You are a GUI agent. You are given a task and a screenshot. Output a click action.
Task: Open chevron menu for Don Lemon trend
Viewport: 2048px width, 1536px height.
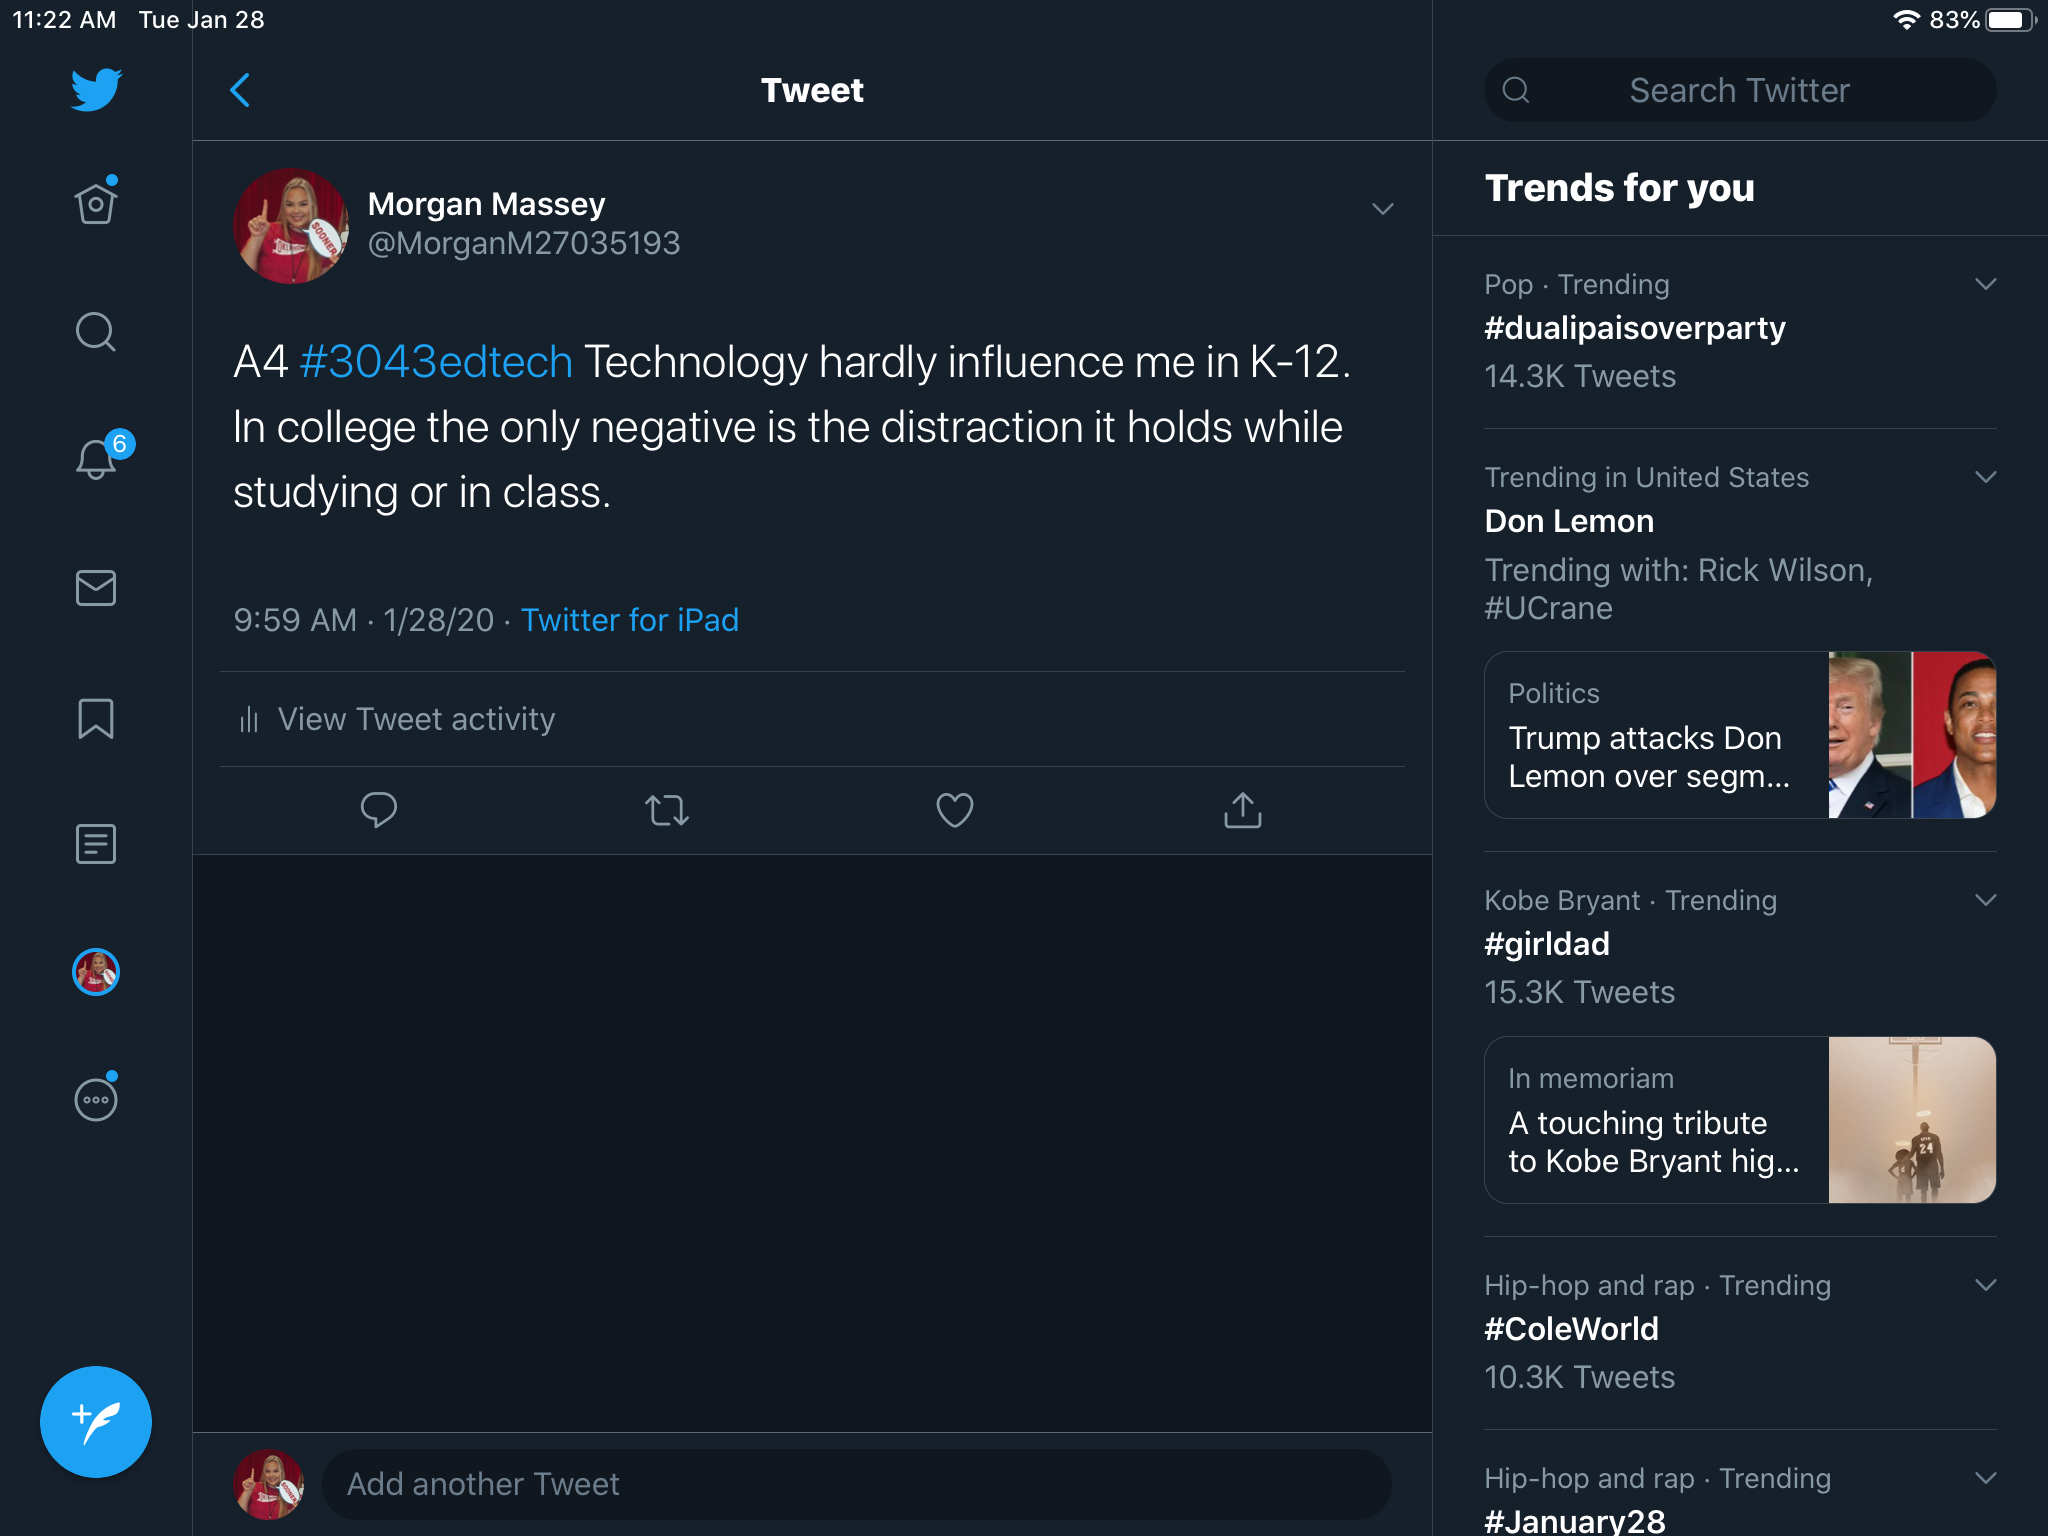[1986, 477]
